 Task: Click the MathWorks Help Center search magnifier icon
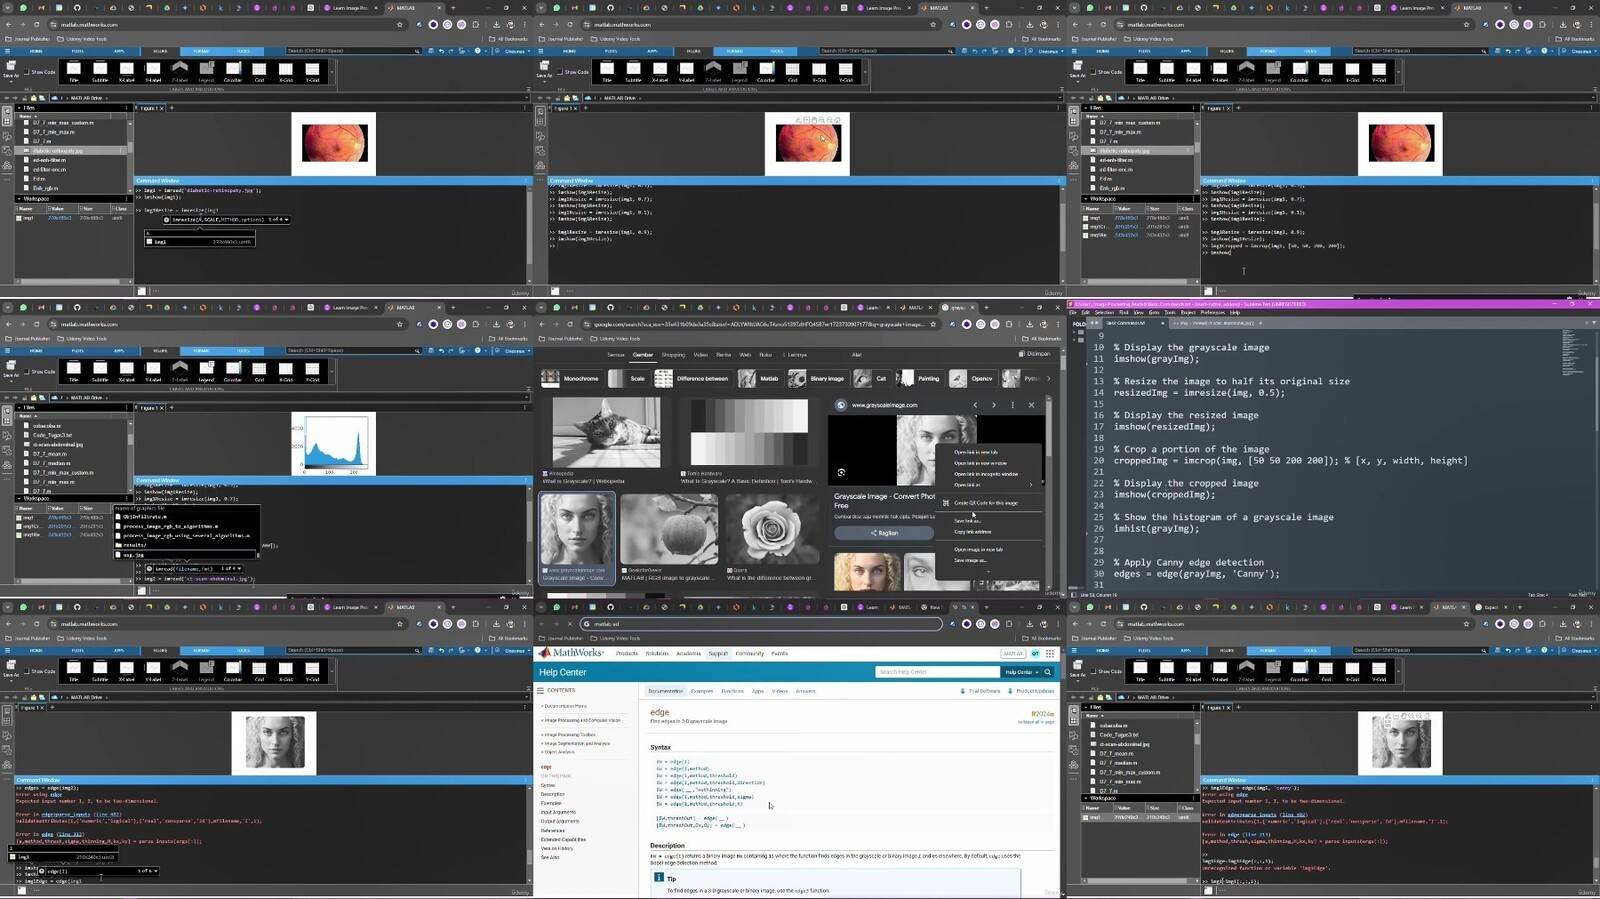tap(1048, 672)
